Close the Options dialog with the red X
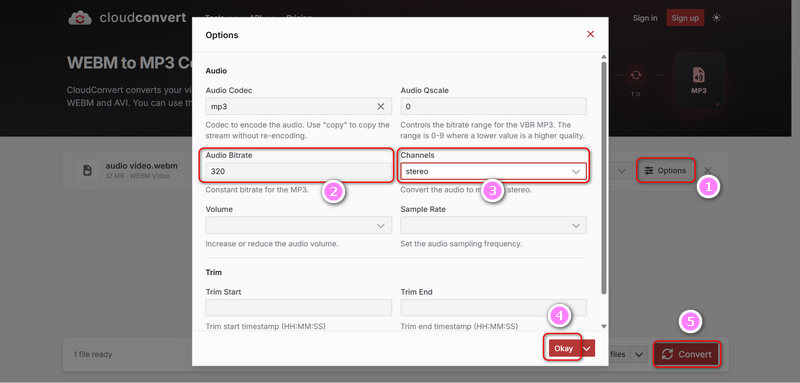The image size is (800, 383). (590, 34)
